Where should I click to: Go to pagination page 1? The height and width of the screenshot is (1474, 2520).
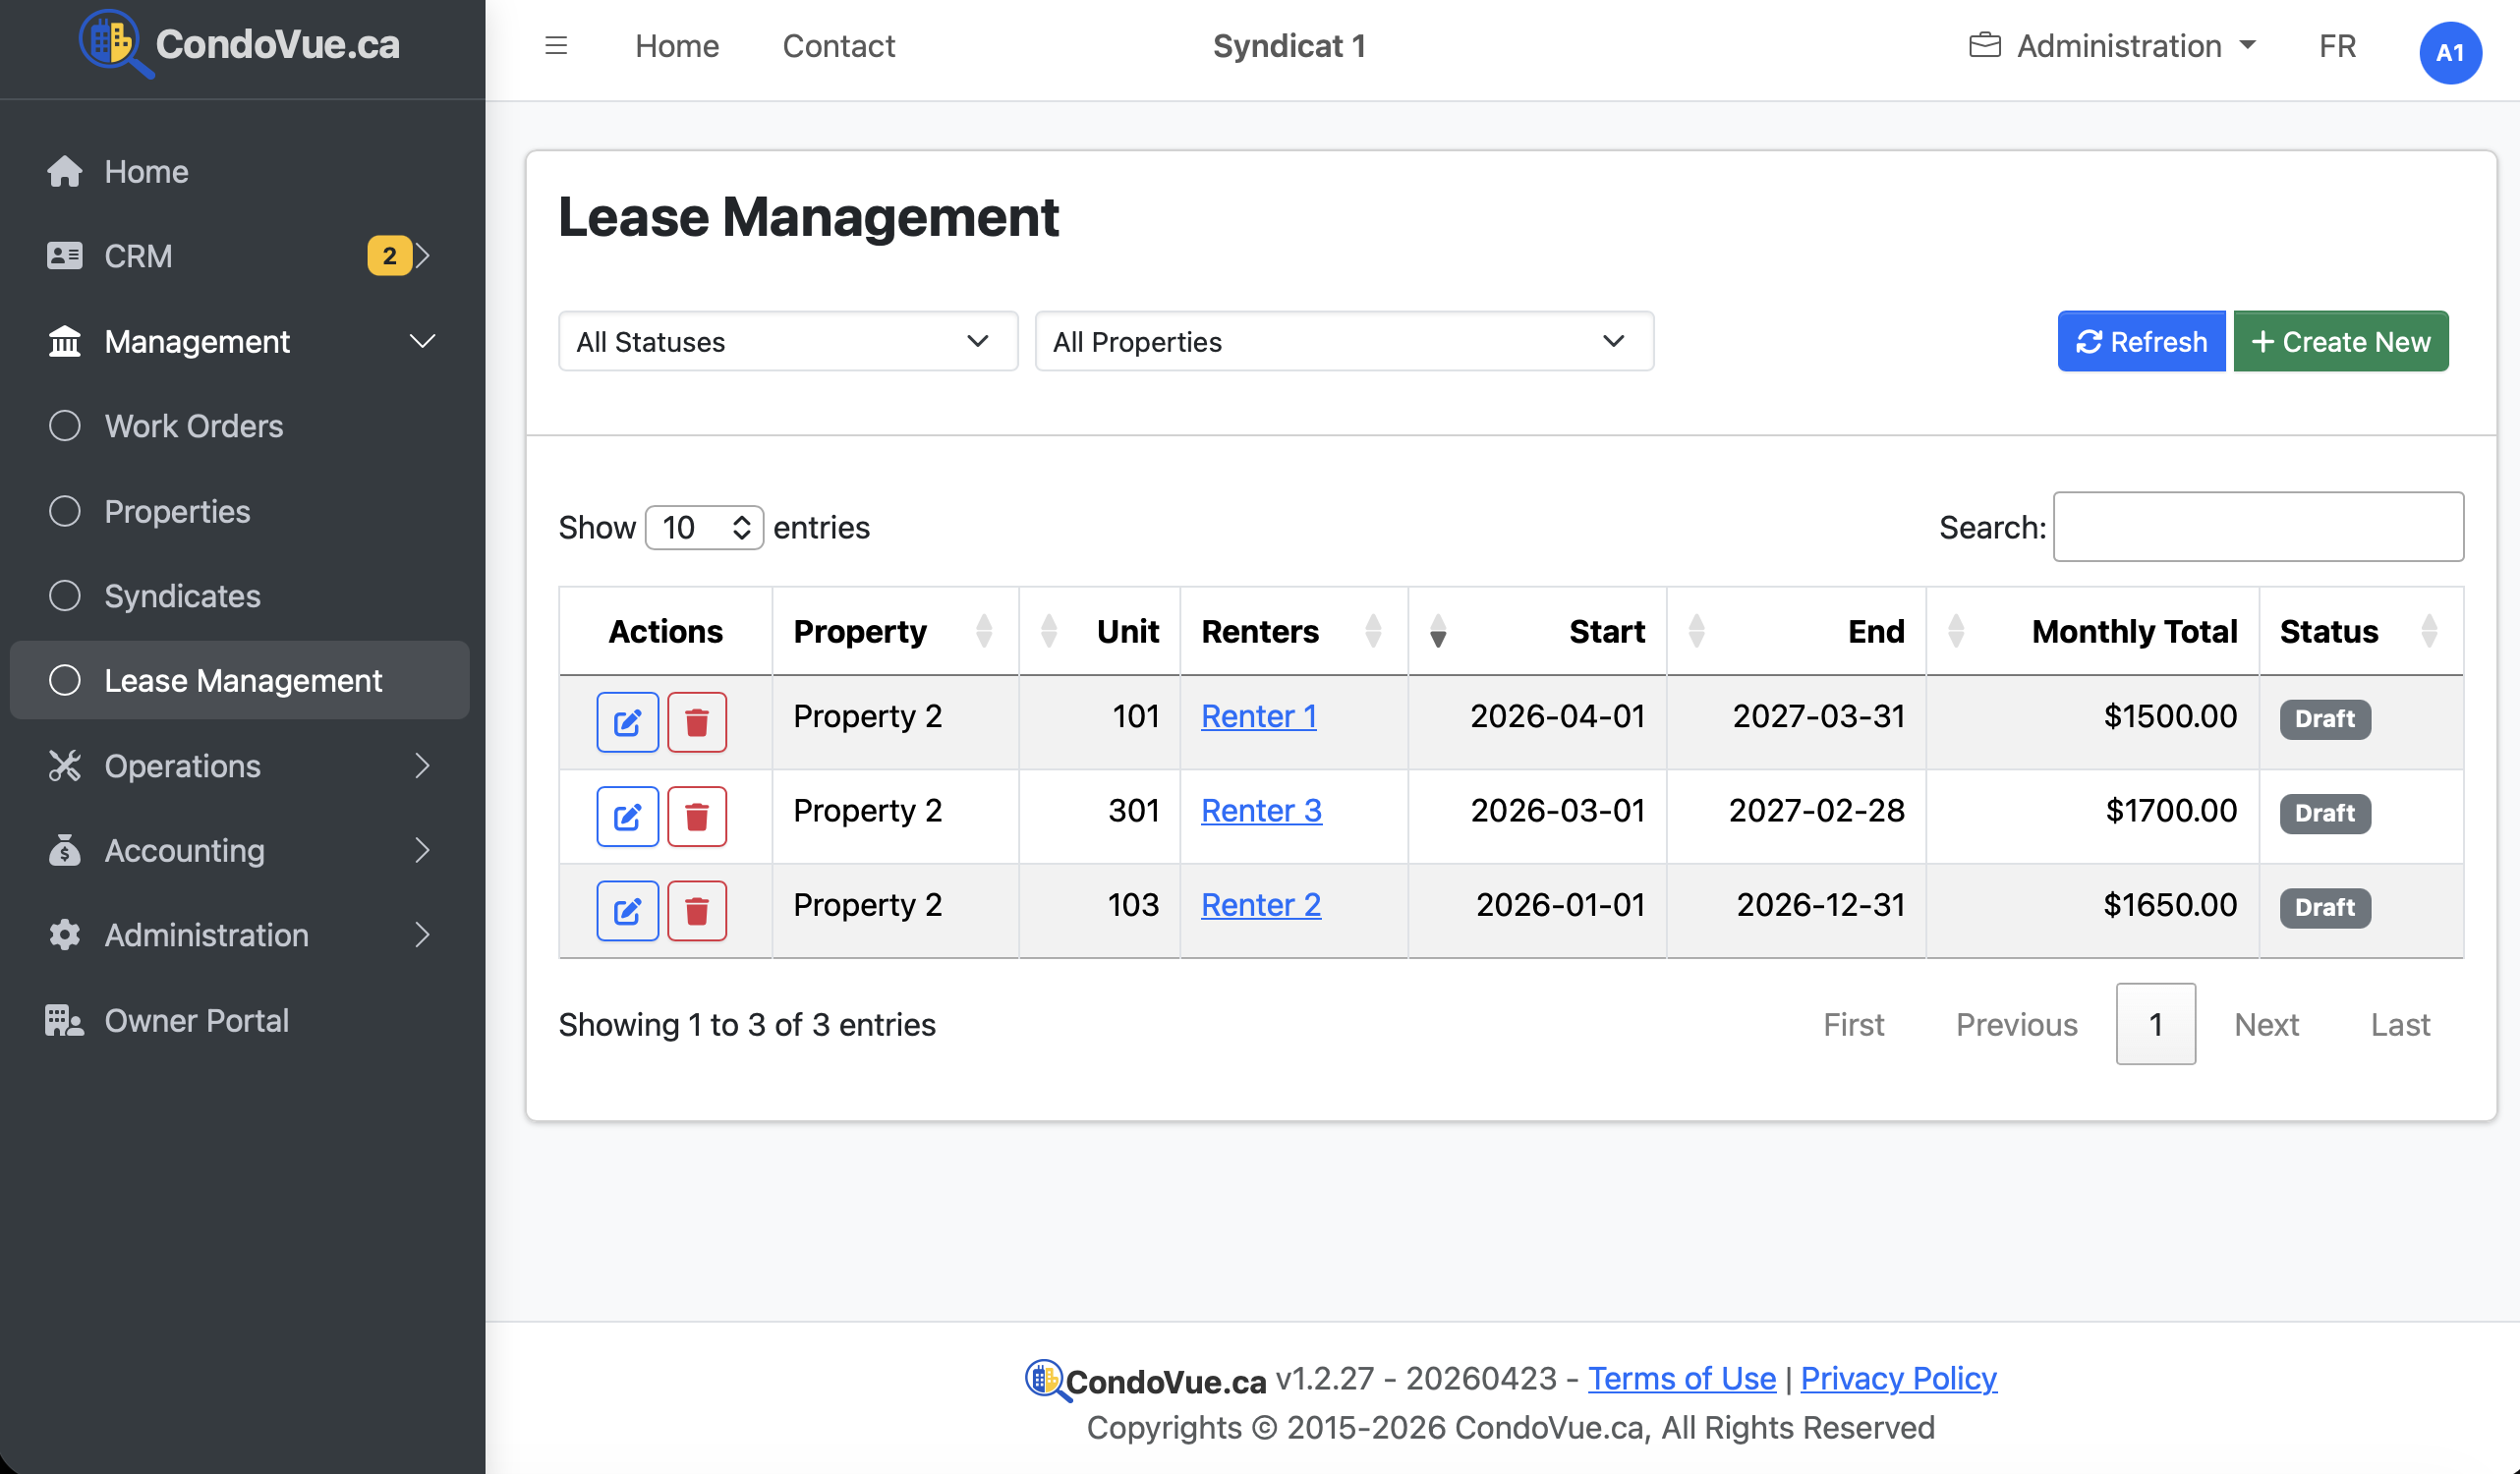[2156, 1024]
